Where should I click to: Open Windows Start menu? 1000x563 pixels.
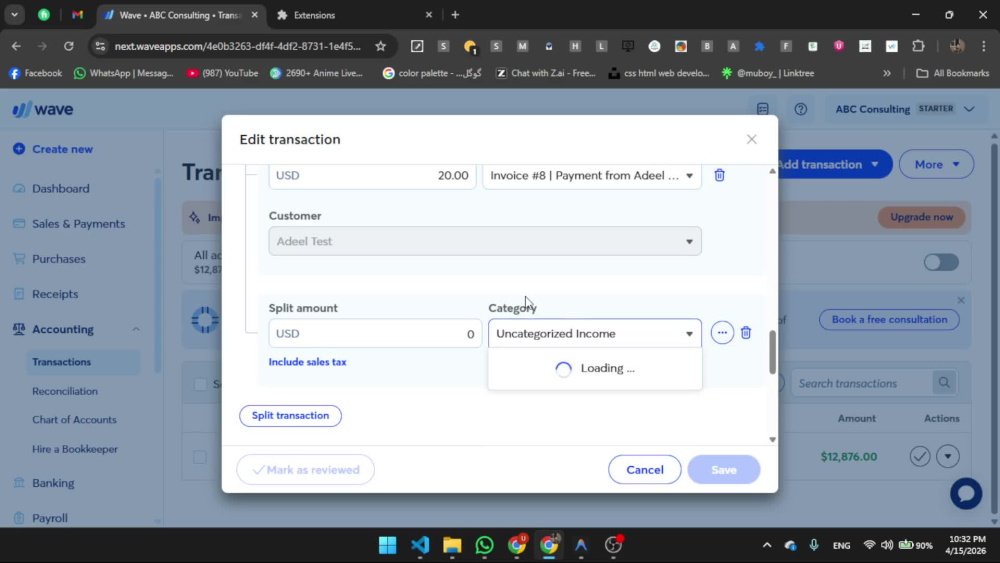tap(387, 545)
